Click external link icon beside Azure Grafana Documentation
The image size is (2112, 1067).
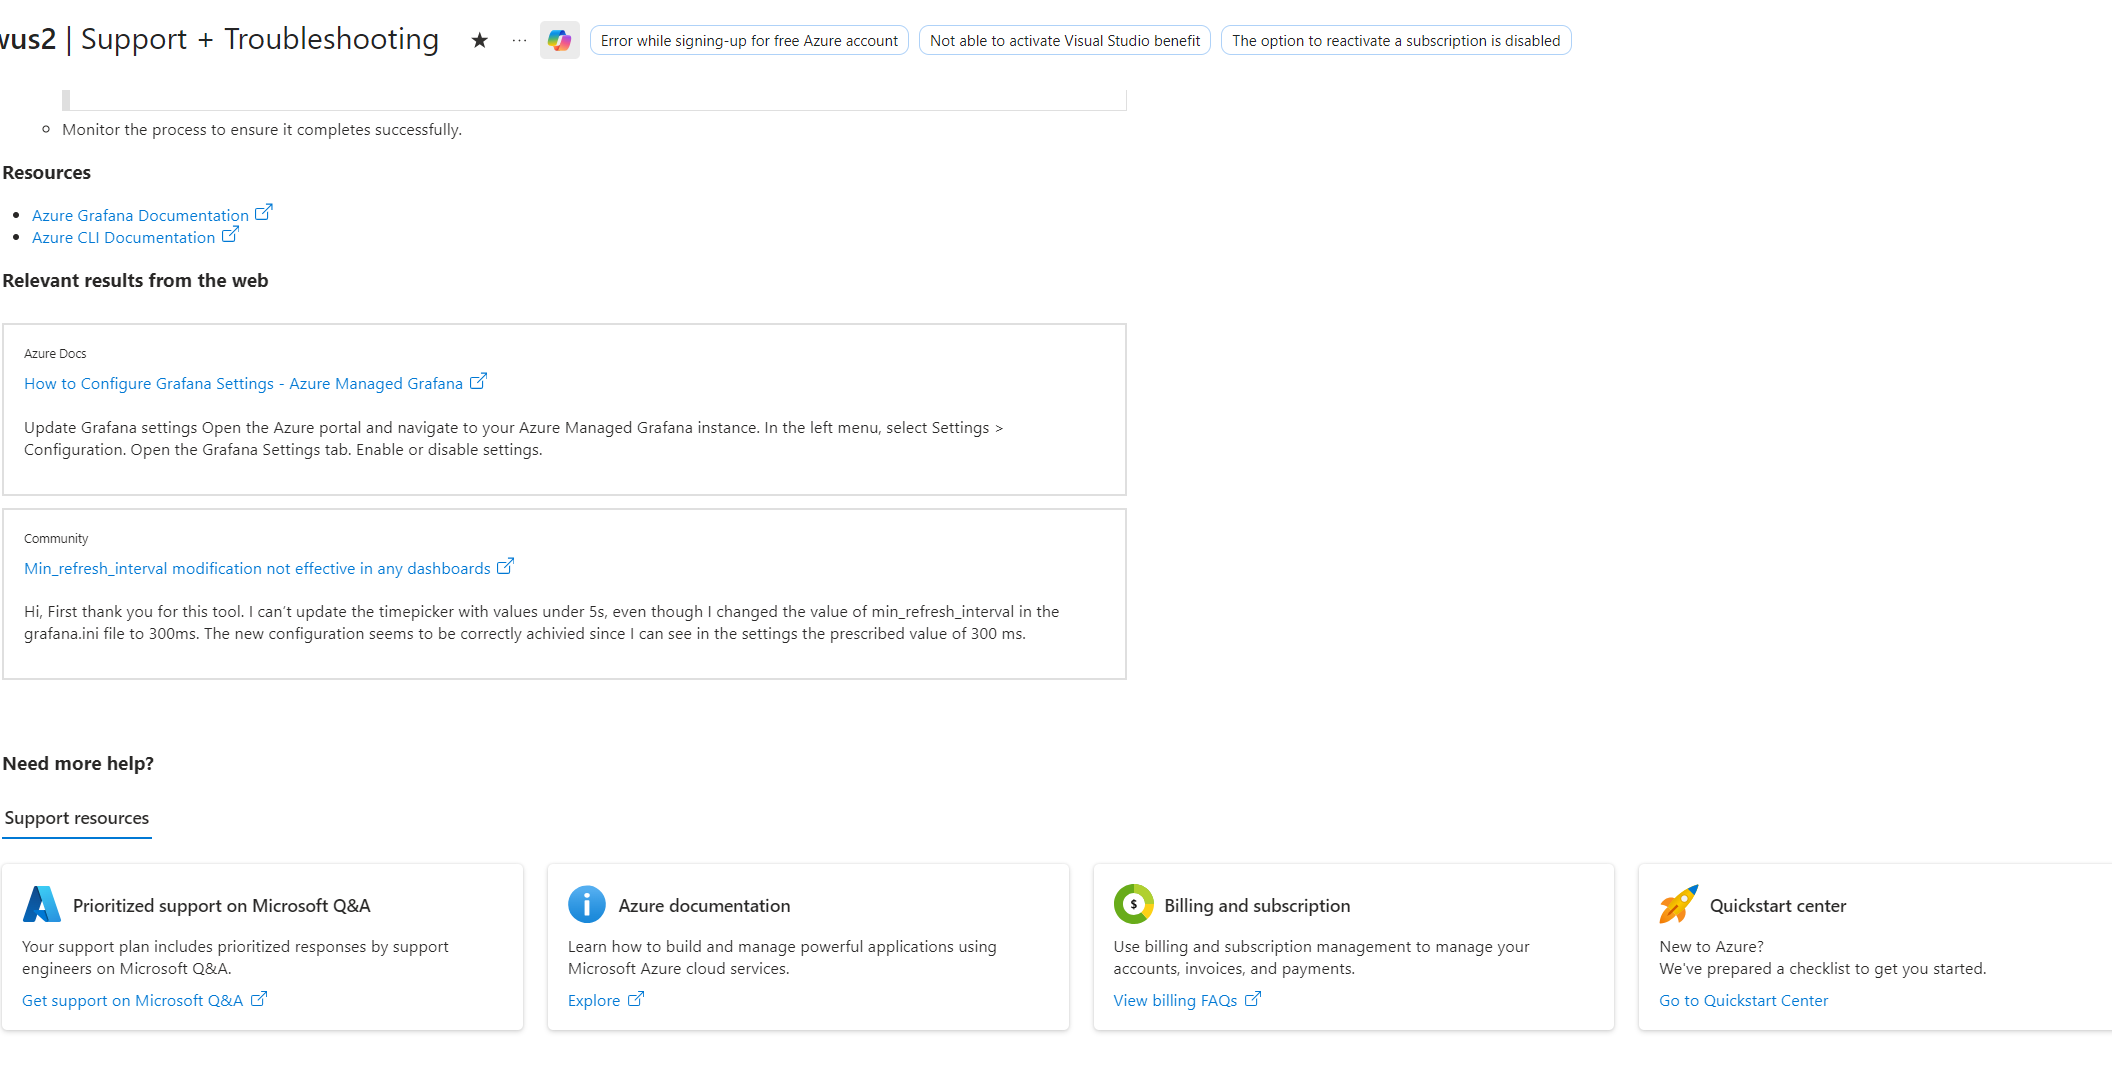pos(264,213)
